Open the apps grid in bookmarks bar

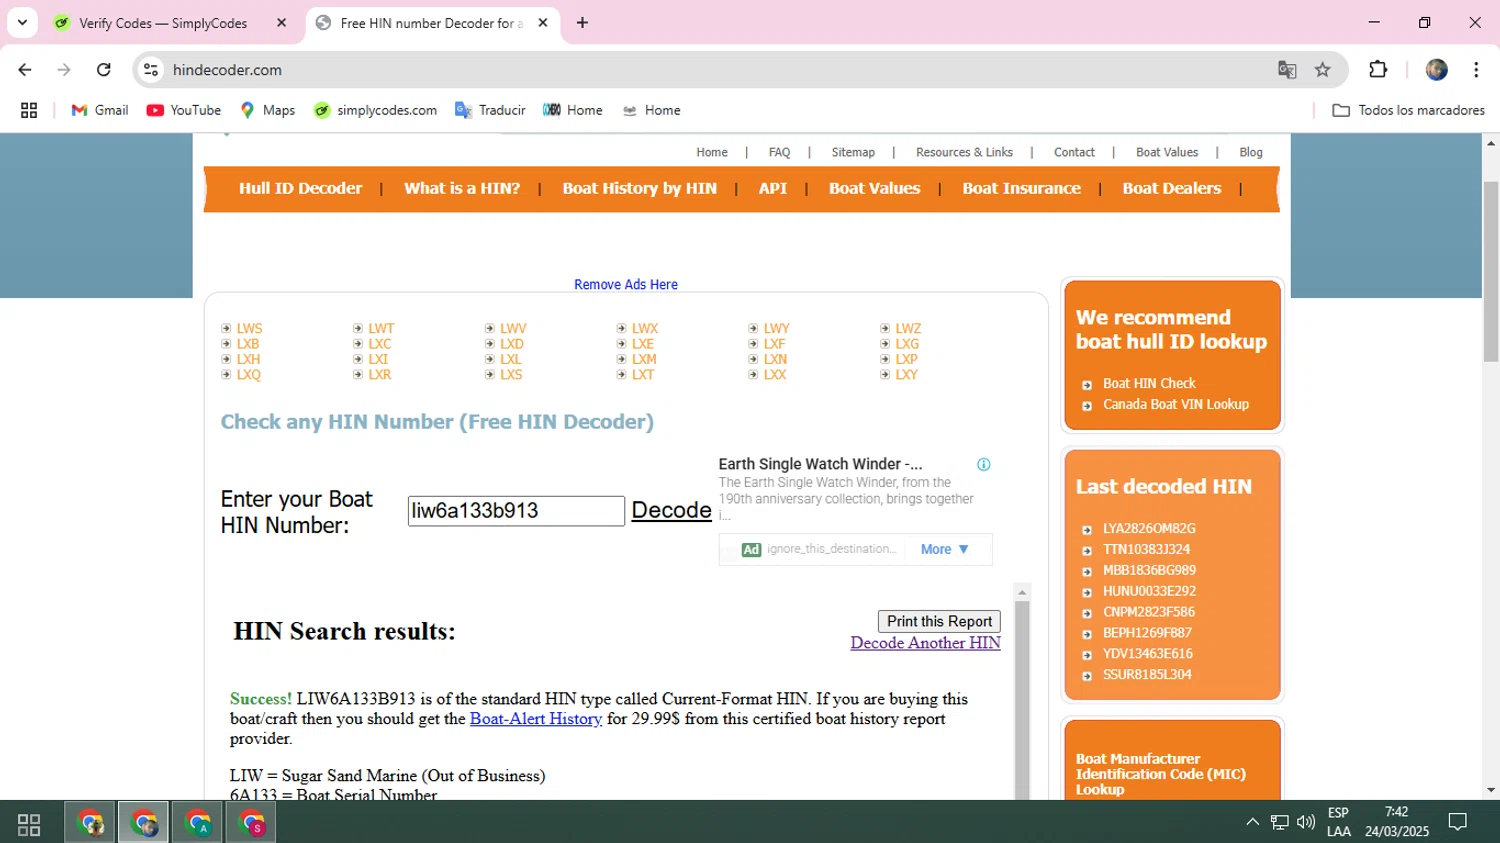tap(29, 110)
